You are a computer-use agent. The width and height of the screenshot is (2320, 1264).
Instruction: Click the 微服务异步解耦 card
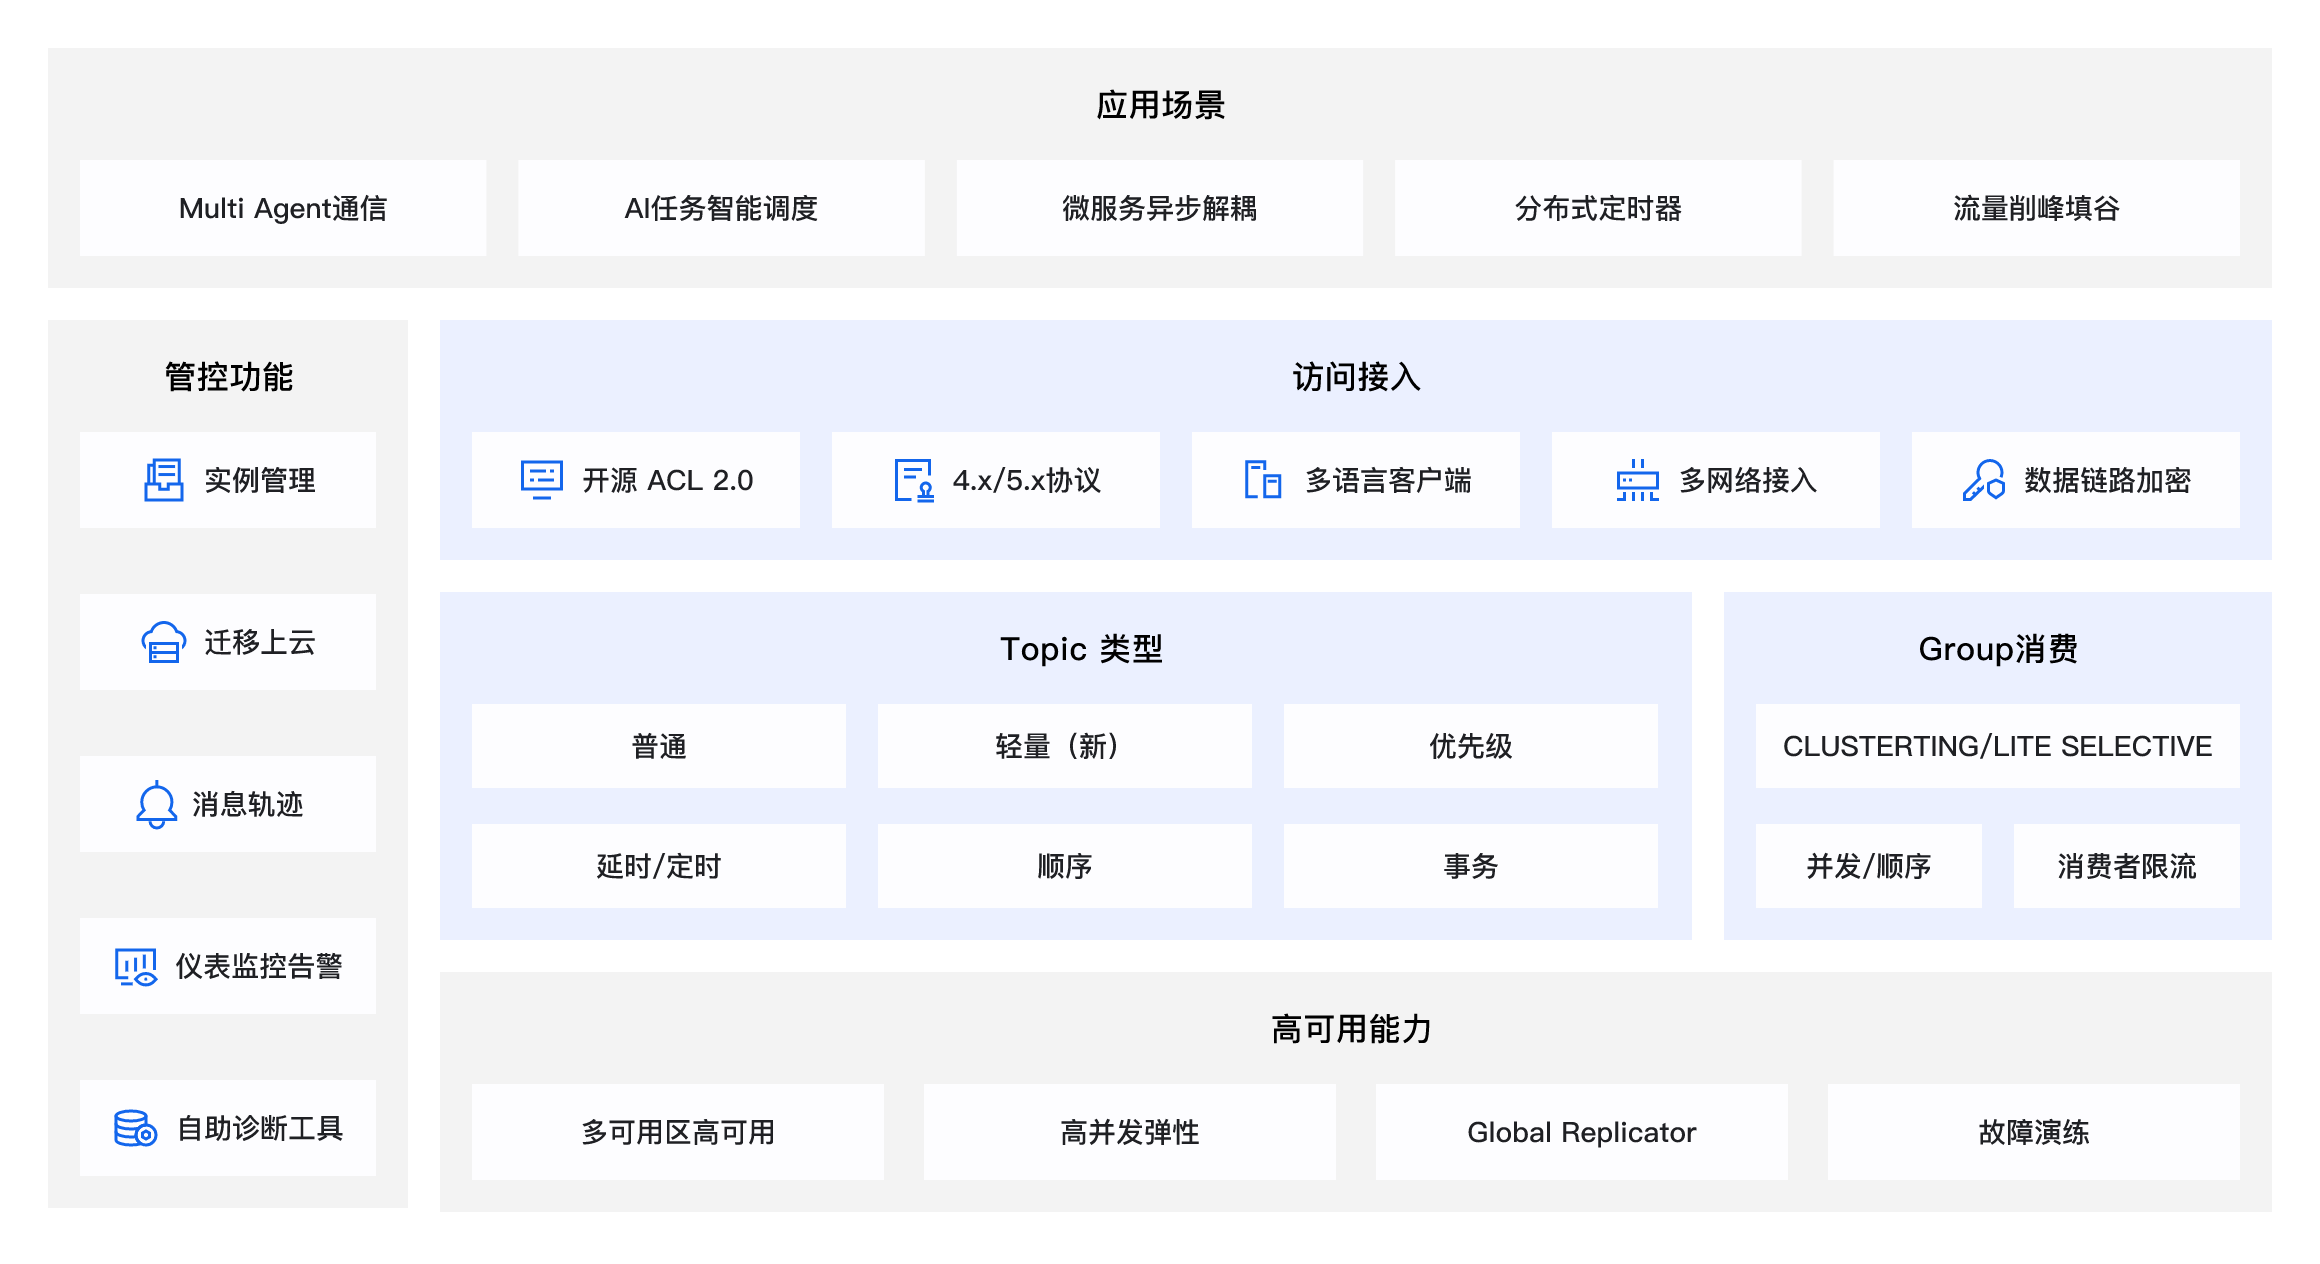click(x=1159, y=208)
